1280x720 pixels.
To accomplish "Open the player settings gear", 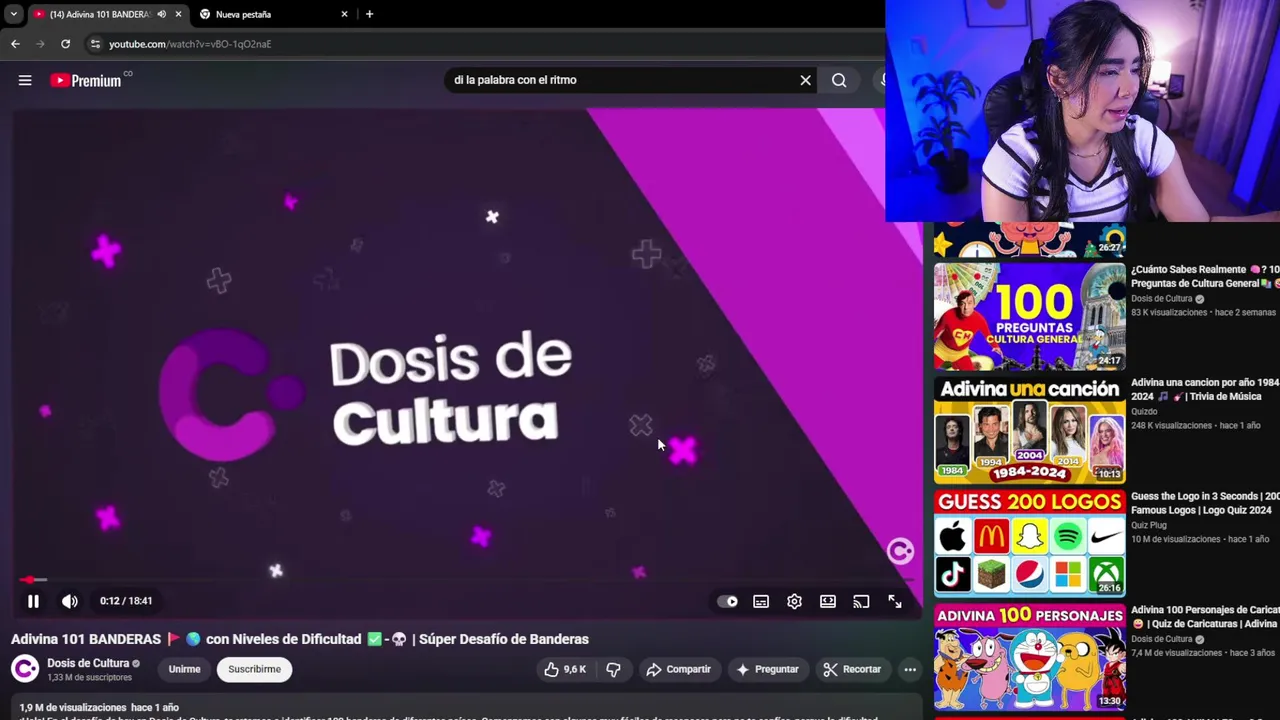I will 794,601.
